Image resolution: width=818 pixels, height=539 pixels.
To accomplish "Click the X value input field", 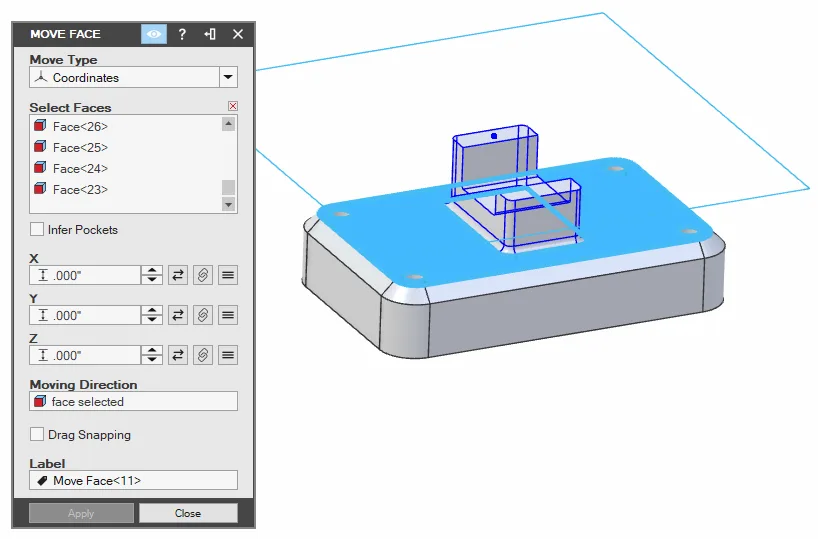I will click(85, 275).
